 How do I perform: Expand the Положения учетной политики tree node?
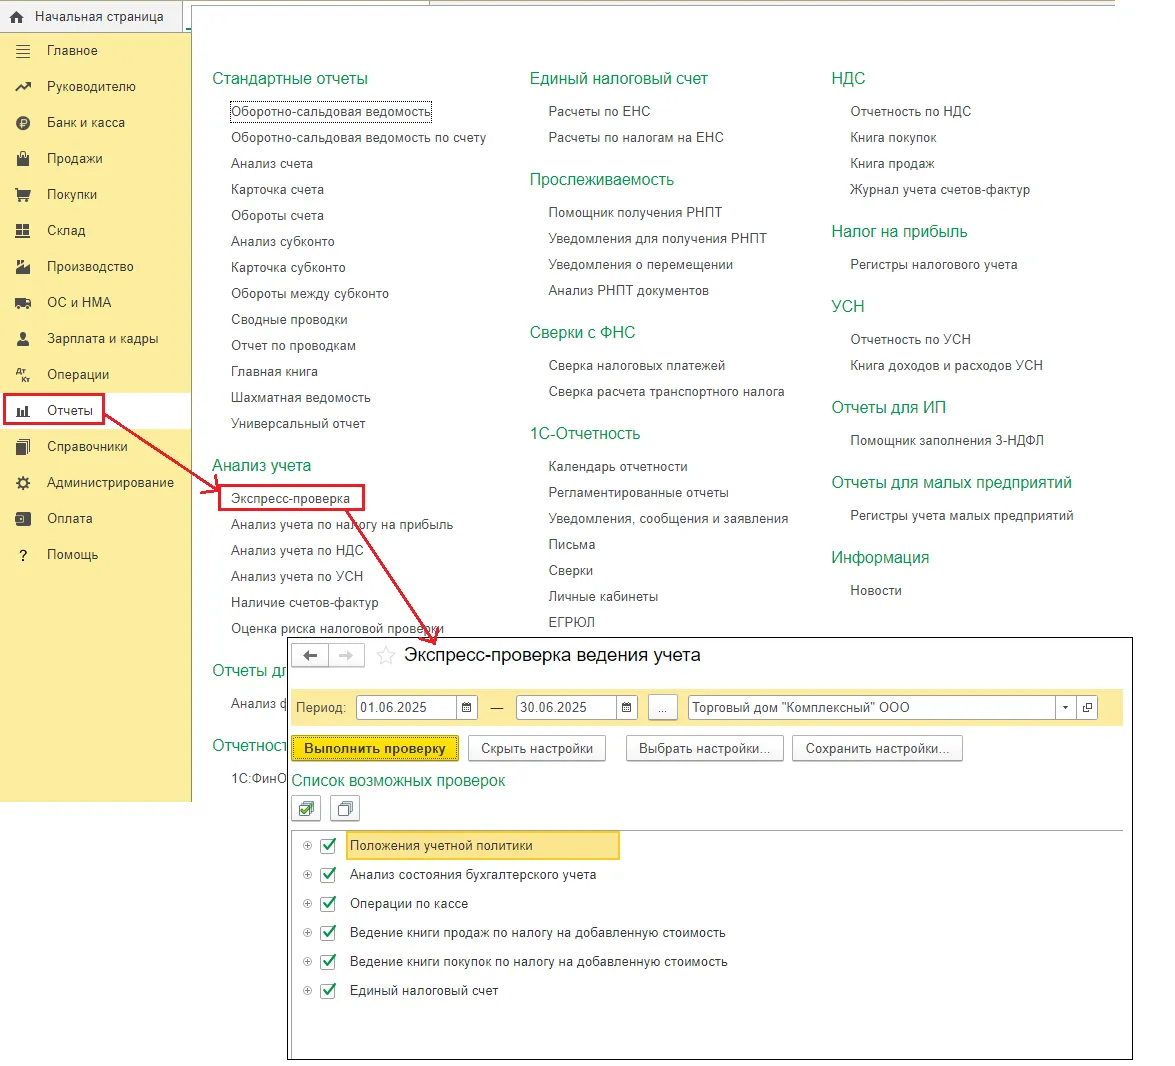pyautogui.click(x=307, y=846)
